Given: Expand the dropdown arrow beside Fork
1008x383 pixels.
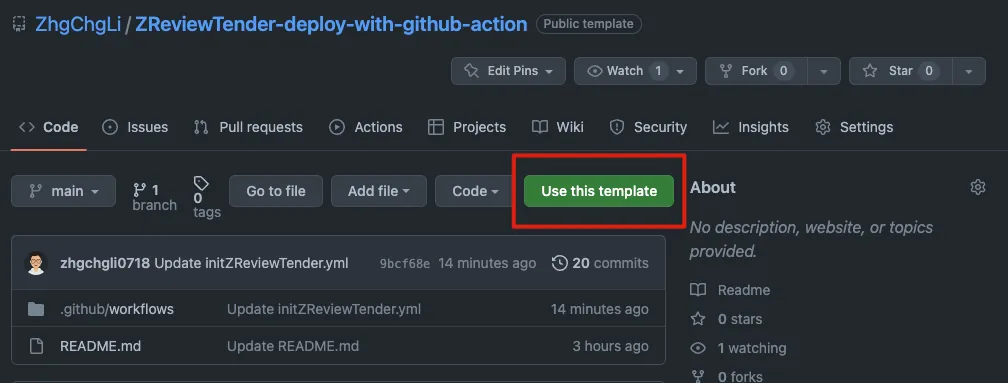Looking at the screenshot, I should click(x=824, y=71).
